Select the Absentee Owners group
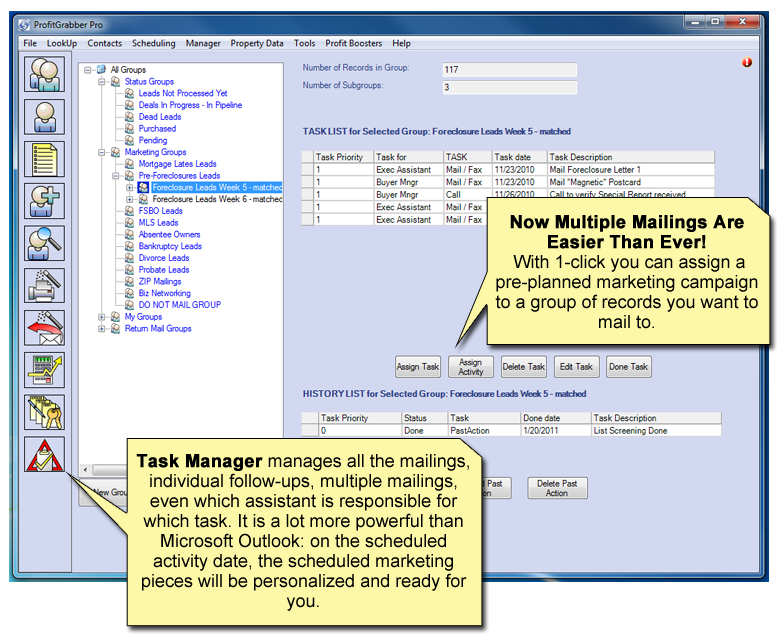Image resolution: width=780 pixels, height=638 pixels. (x=169, y=235)
